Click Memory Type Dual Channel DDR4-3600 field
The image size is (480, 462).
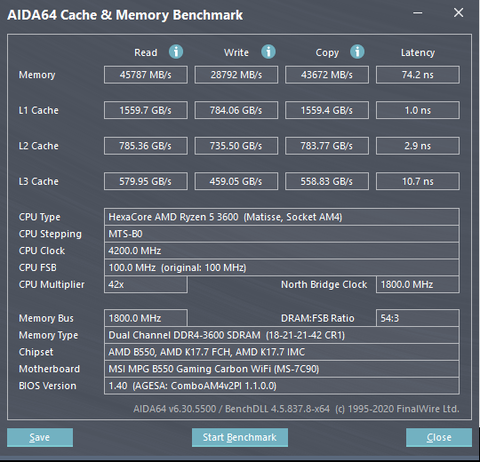(x=282, y=335)
